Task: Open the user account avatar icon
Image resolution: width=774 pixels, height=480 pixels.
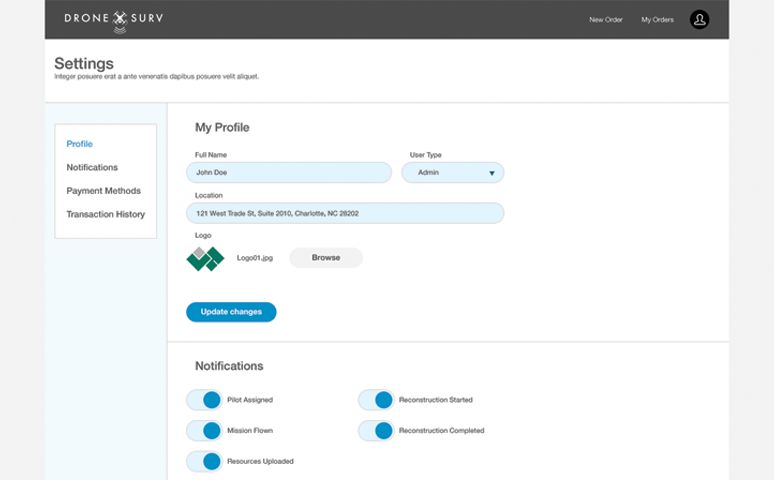Action: [x=700, y=19]
